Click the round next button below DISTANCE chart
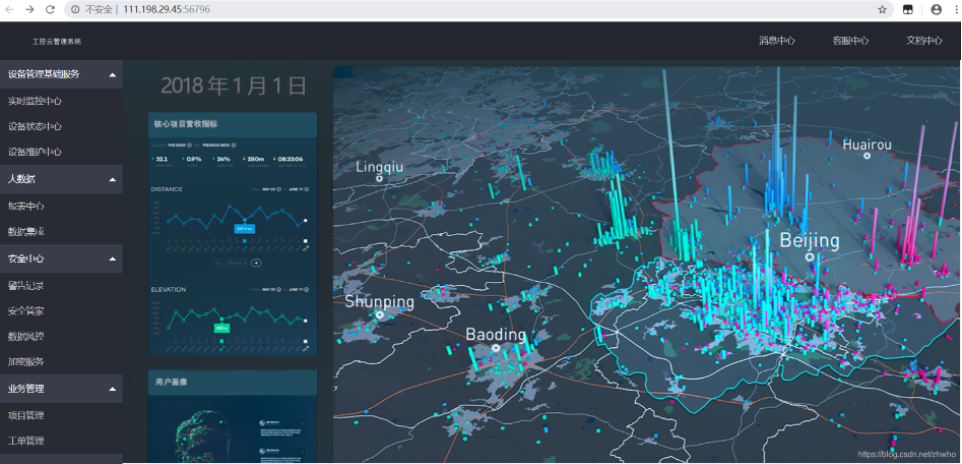 [x=256, y=263]
